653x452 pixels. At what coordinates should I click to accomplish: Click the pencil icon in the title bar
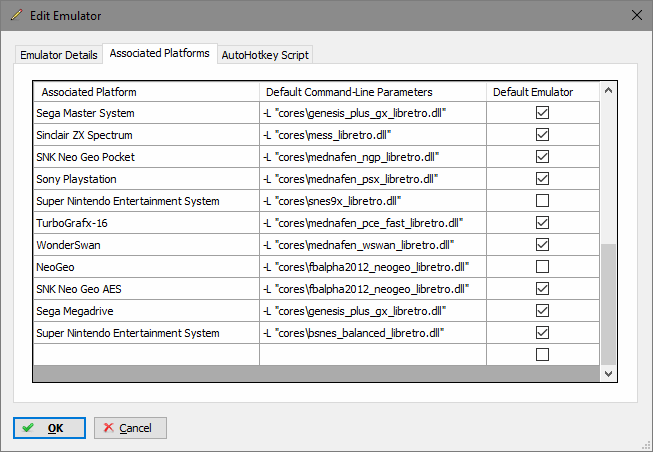[17, 15]
